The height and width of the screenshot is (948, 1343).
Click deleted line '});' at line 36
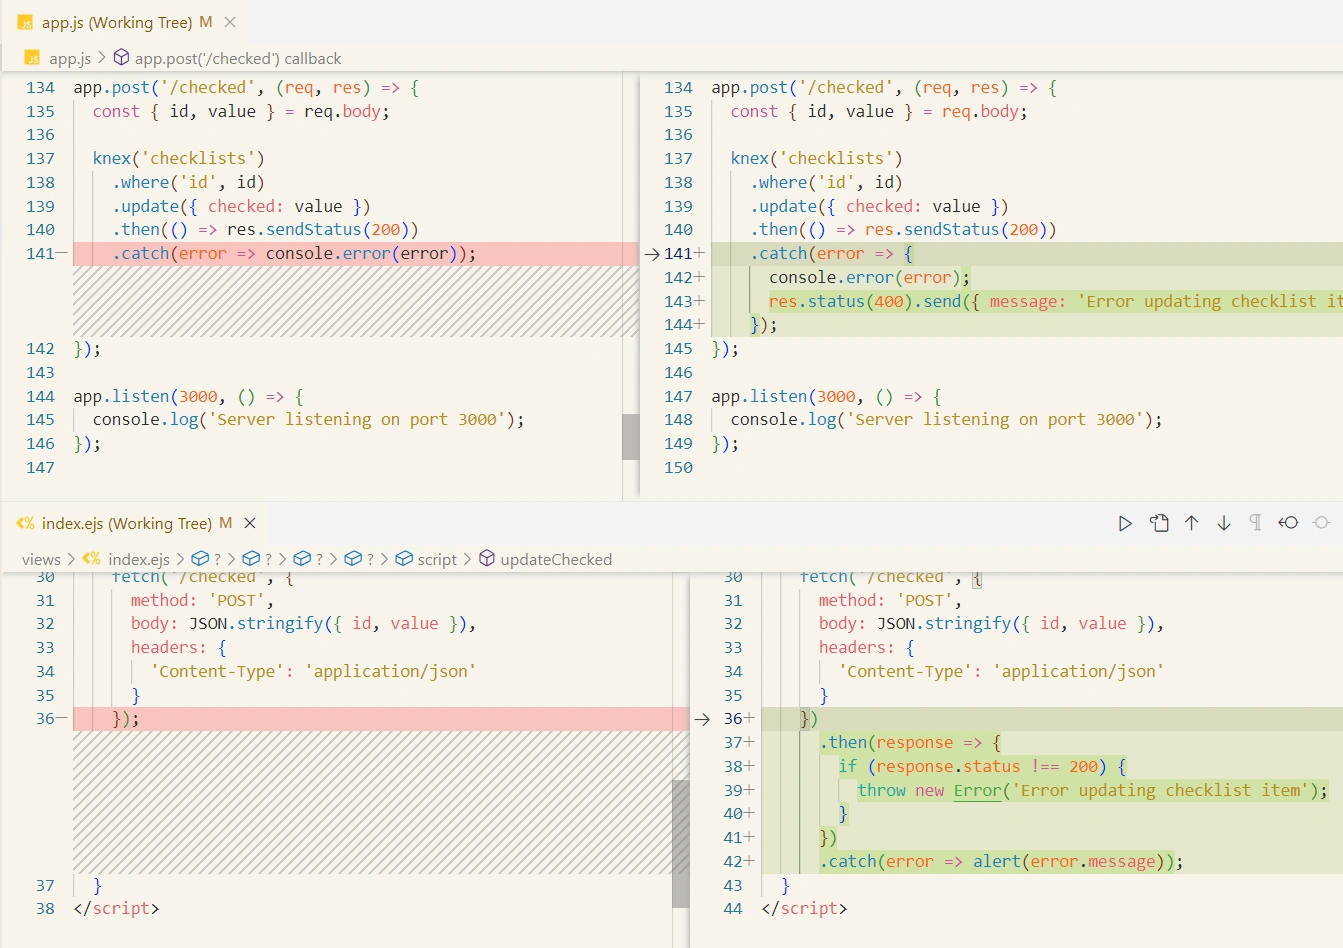point(125,719)
